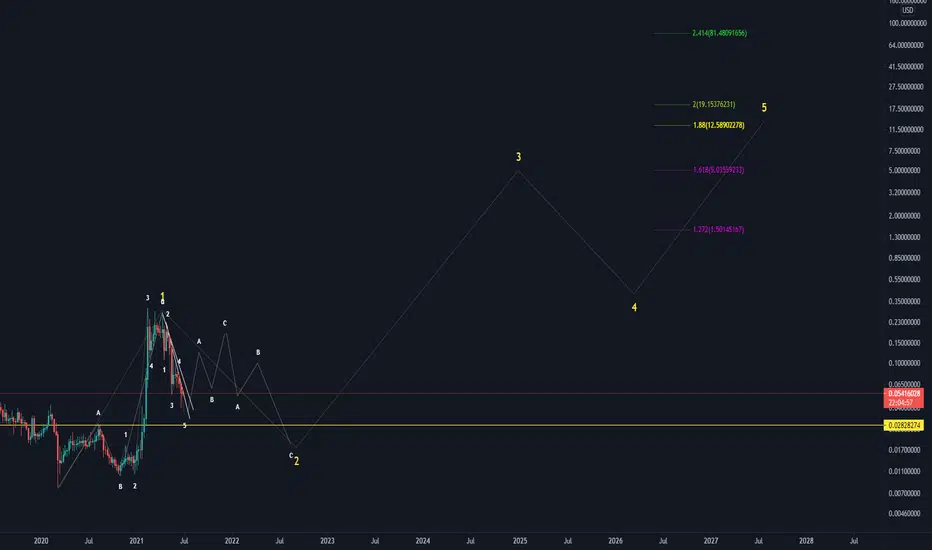
Task: Click 2023 on the time axis
Action: point(328,541)
